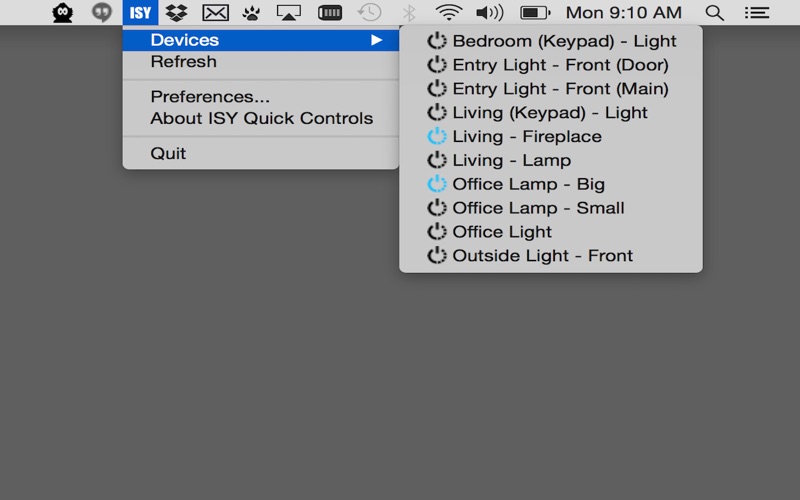
Task: Open the AirPlay display menu icon
Action: coord(289,12)
